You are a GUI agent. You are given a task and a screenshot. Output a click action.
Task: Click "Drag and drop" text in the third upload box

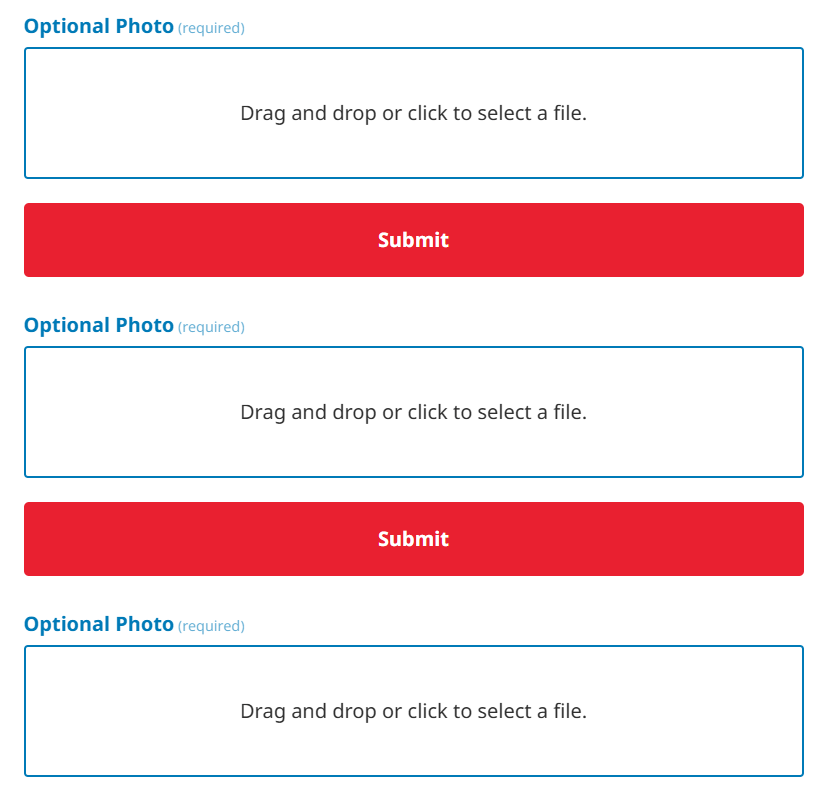(308, 711)
